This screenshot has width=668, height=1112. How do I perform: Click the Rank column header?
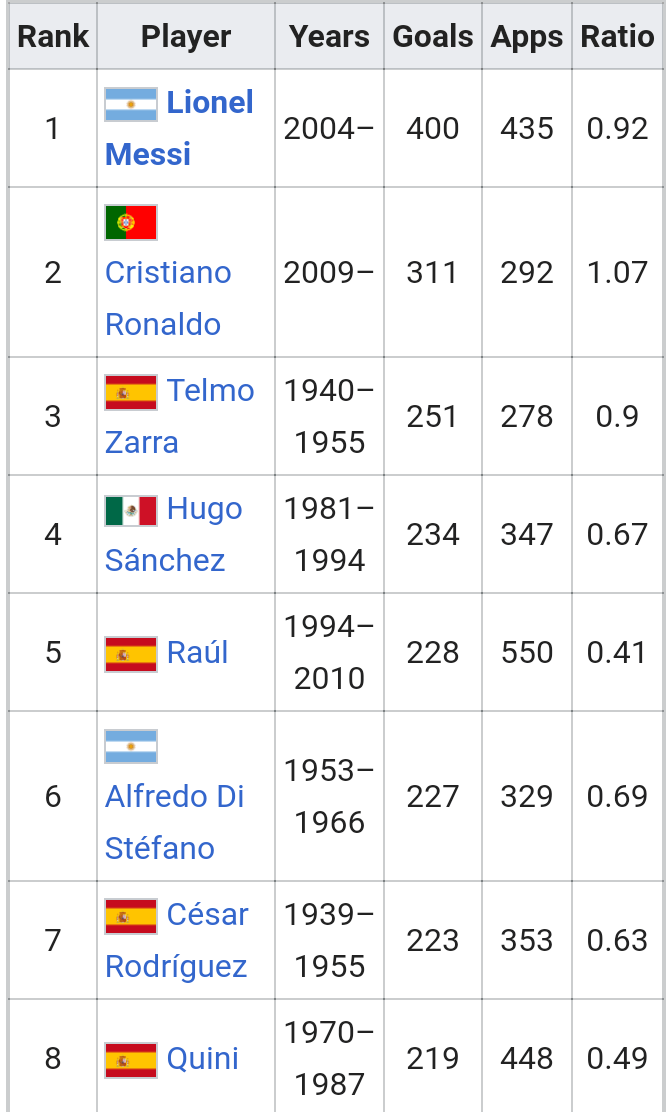[53, 36]
